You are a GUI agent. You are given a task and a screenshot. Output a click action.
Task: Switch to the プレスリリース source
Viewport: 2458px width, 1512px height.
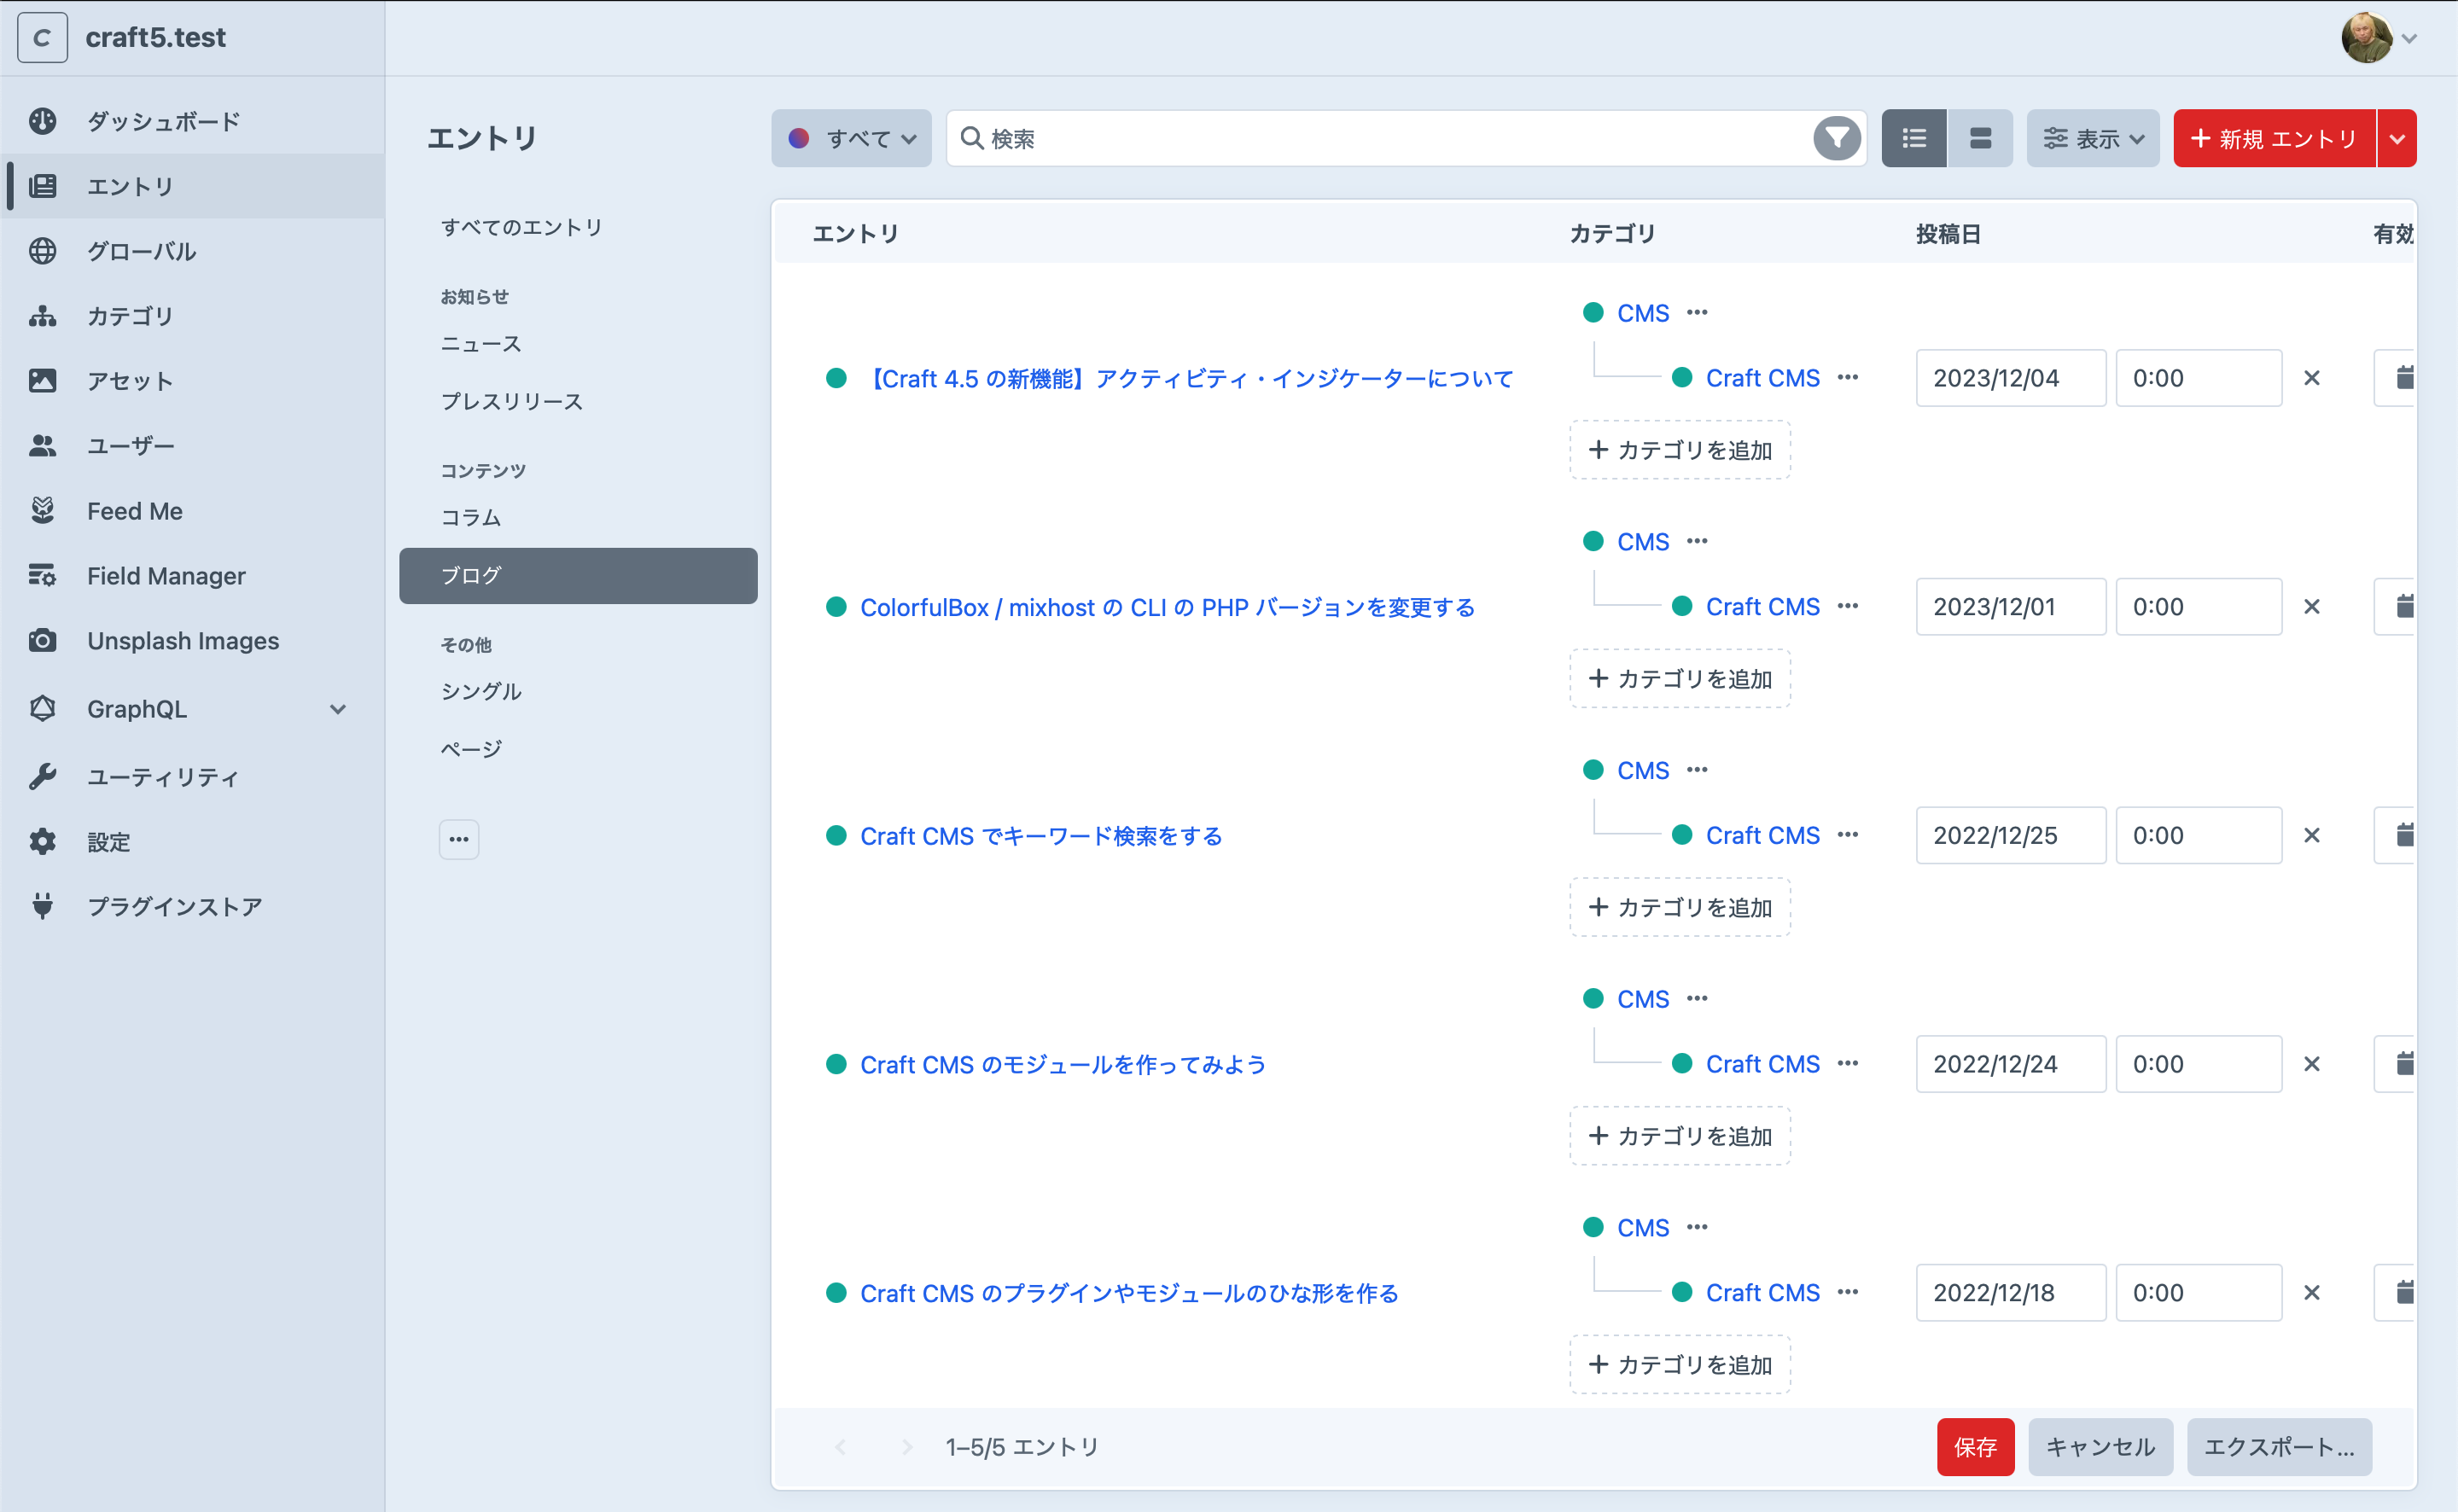(x=511, y=401)
